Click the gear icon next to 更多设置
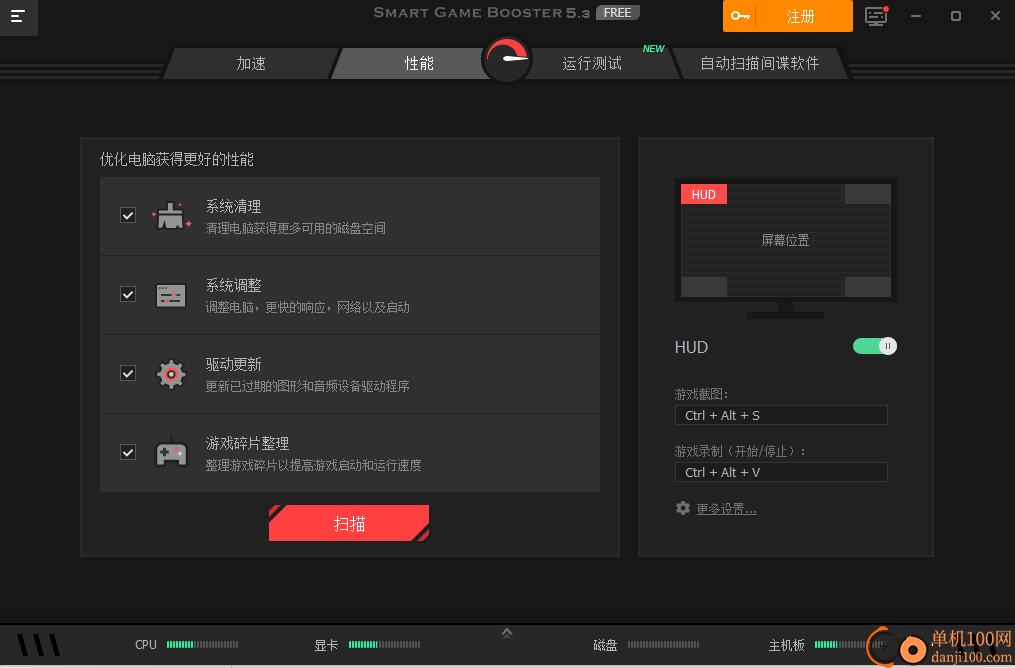This screenshot has height=668, width=1015. tap(683, 508)
